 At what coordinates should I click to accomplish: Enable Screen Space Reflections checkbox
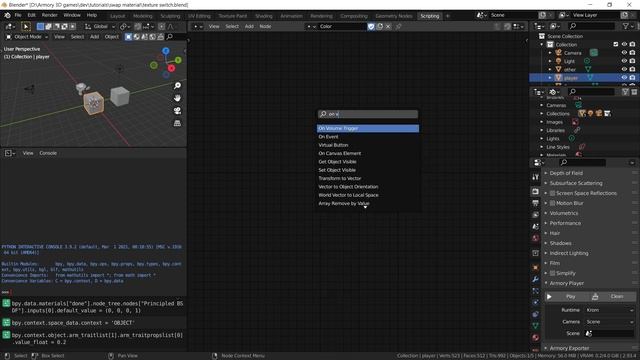click(x=552, y=193)
